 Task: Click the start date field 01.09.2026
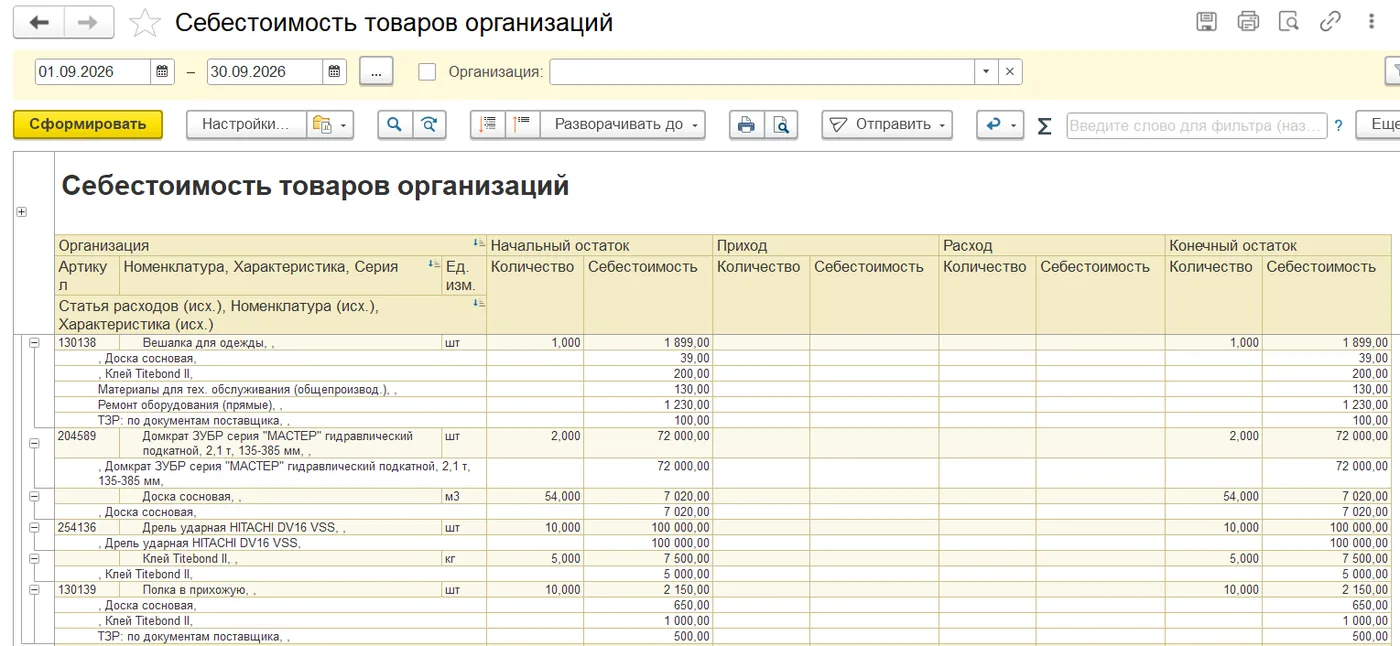[93, 72]
